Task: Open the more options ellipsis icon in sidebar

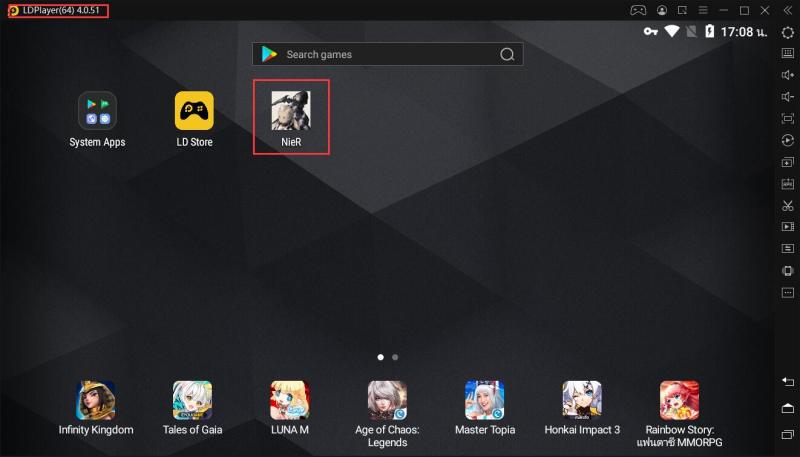Action: coord(788,293)
